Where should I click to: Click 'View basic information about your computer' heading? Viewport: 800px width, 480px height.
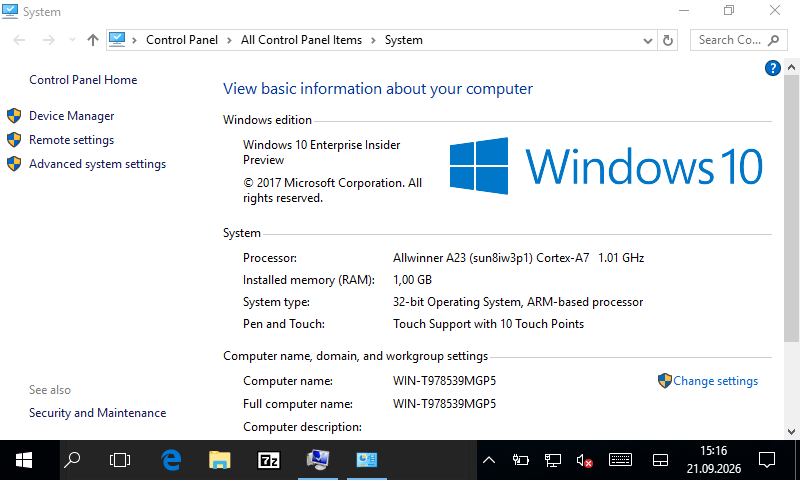click(x=378, y=89)
